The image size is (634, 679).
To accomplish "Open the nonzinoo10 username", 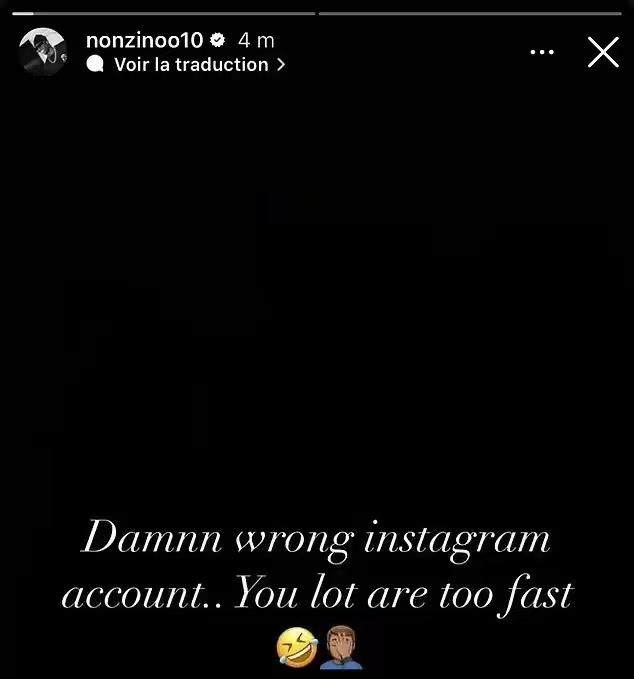I will point(144,41).
